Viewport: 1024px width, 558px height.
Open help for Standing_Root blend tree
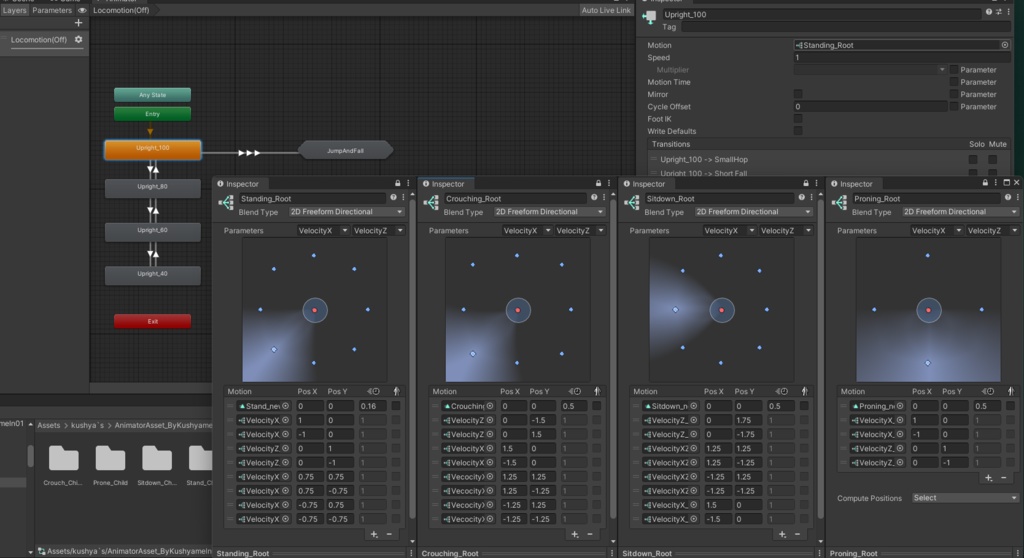[393, 197]
